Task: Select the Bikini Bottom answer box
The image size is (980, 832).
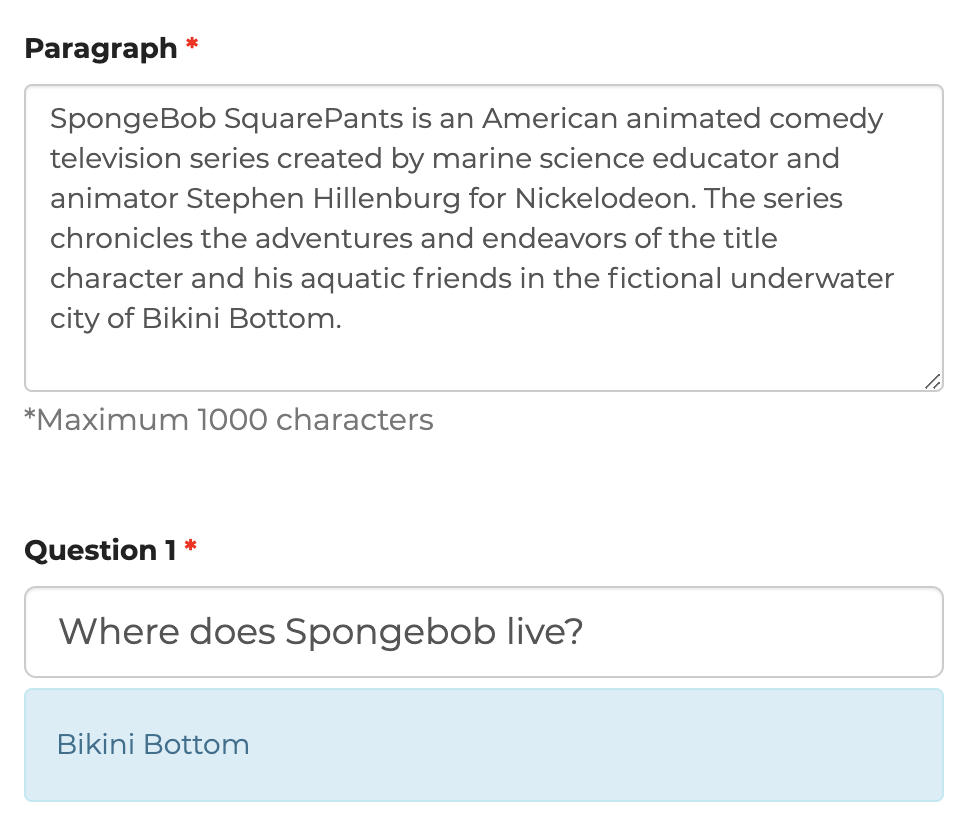Action: click(x=600, y=745)
